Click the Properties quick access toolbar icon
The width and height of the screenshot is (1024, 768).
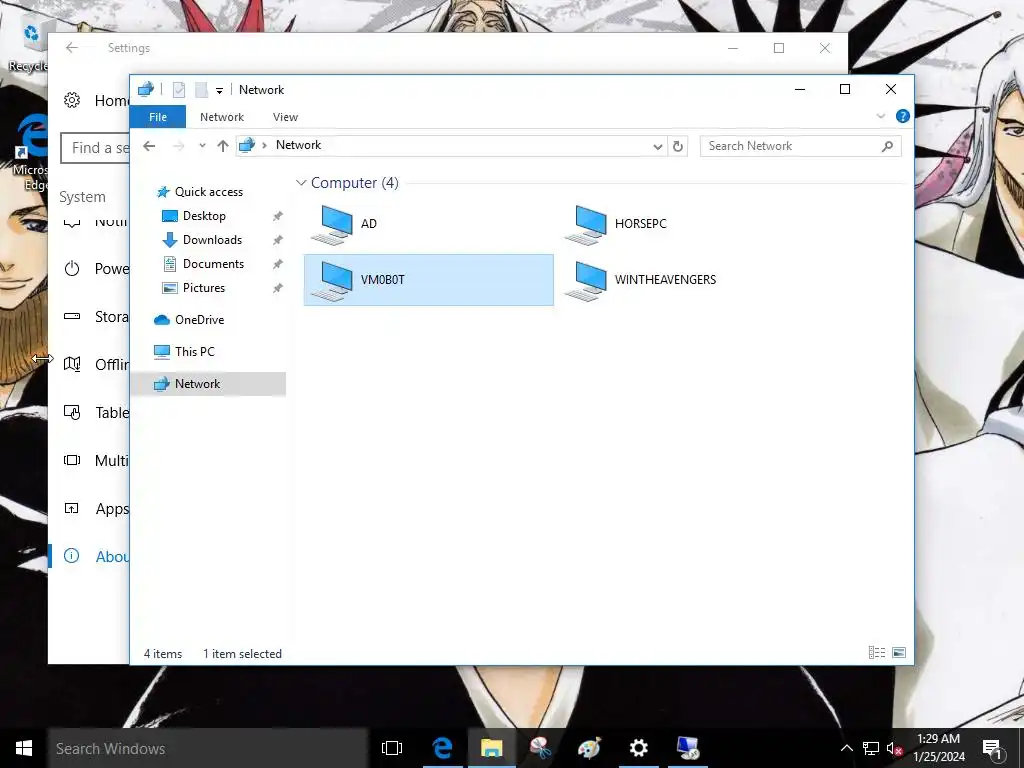click(179, 90)
